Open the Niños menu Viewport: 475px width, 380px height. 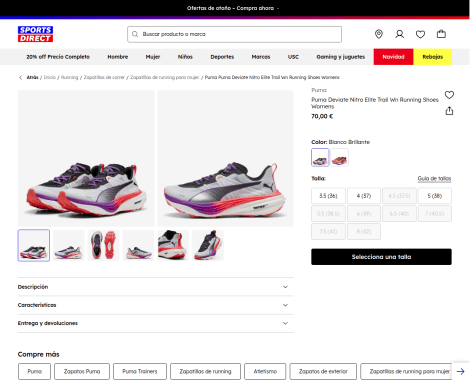[185, 57]
